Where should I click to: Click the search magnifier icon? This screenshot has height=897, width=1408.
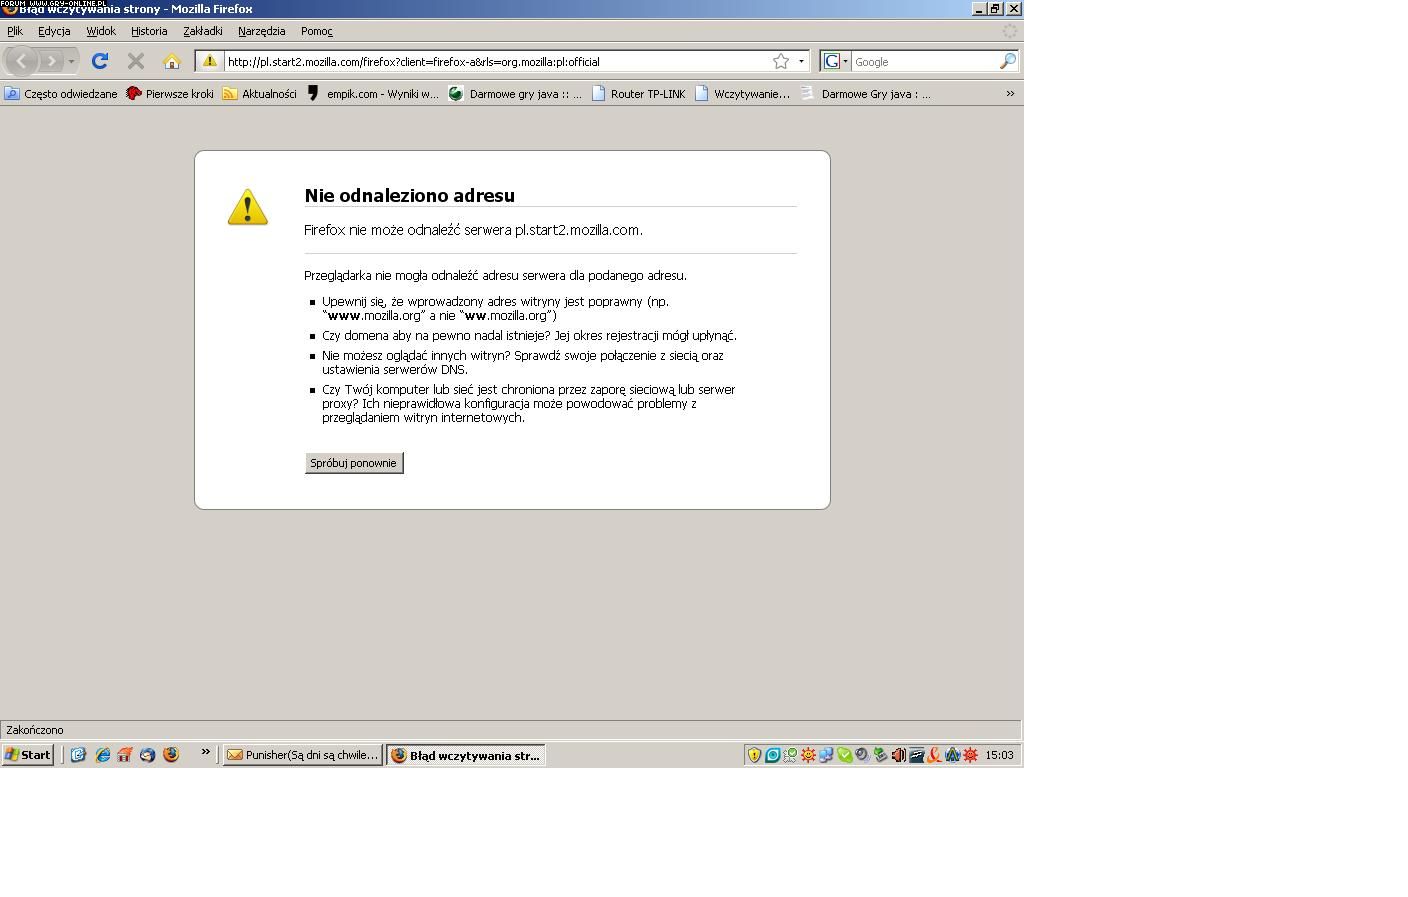[x=1007, y=62]
